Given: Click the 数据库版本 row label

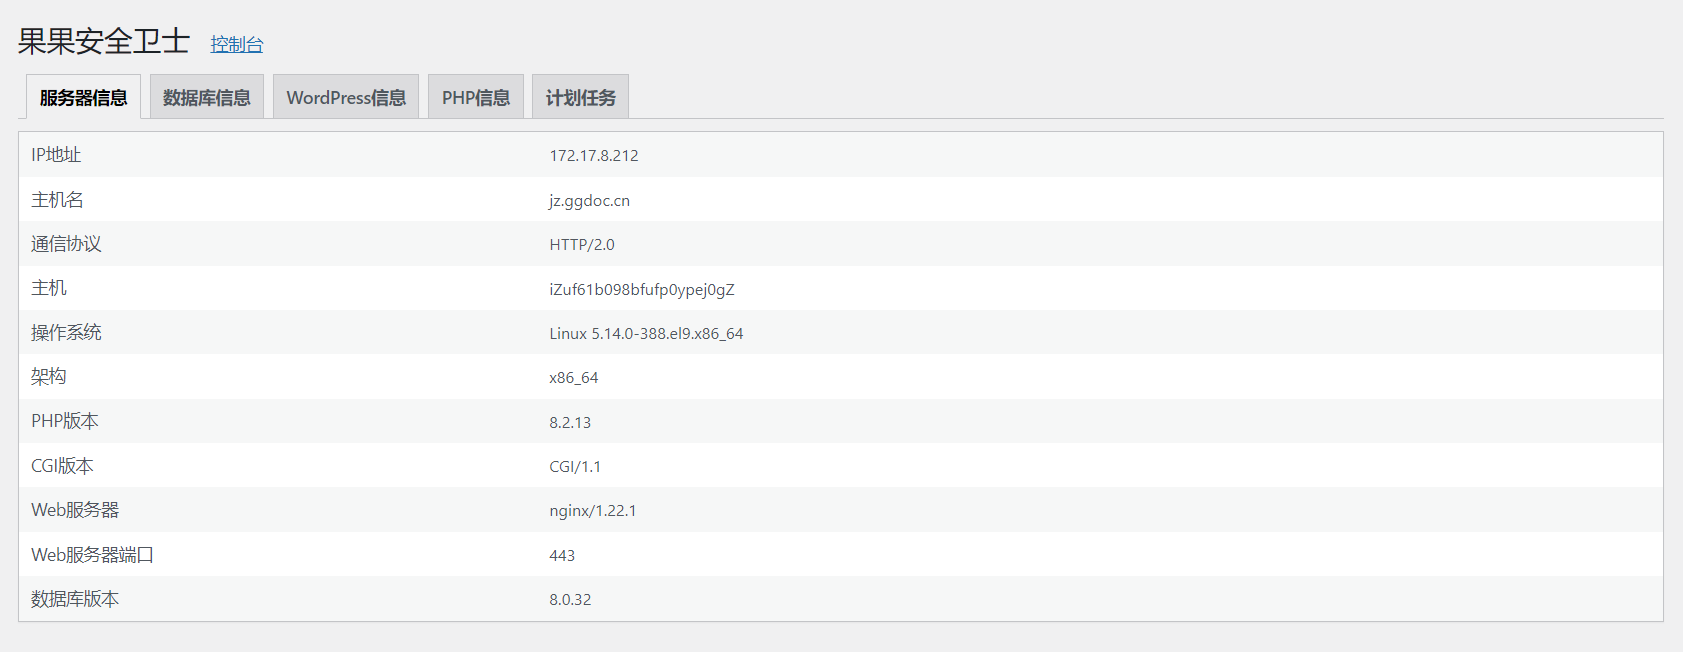Looking at the screenshot, I should (x=75, y=599).
